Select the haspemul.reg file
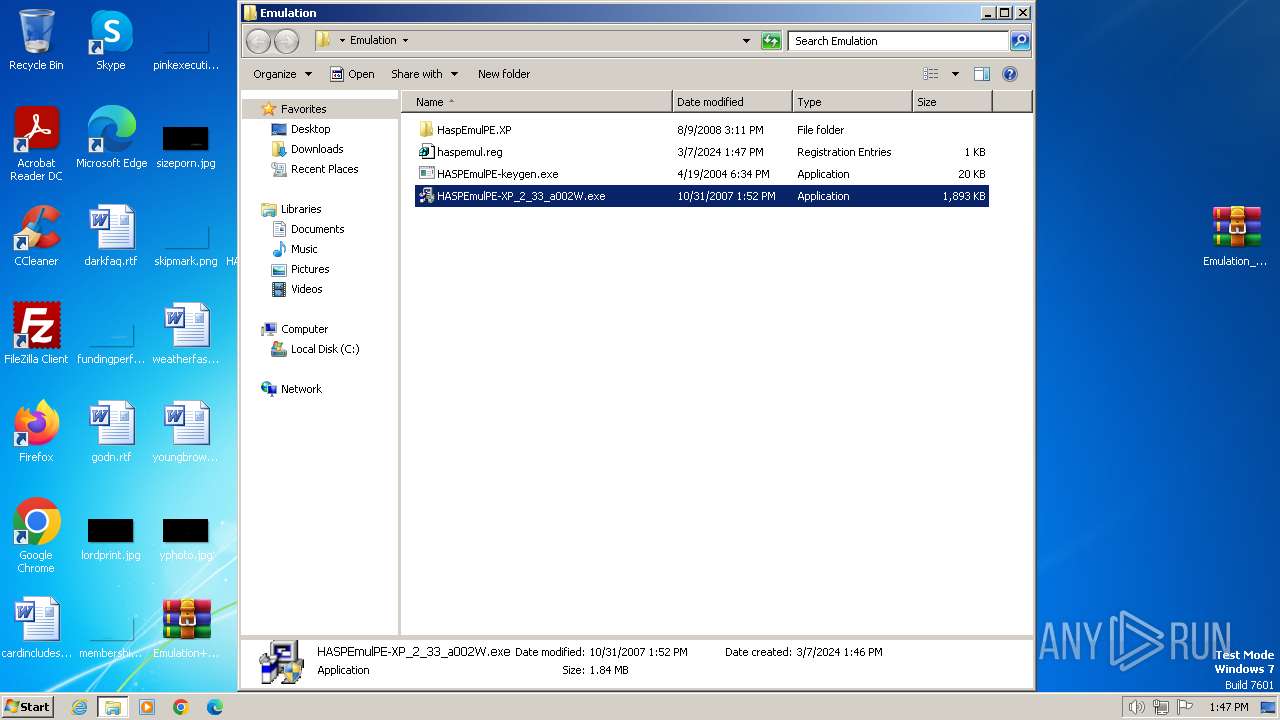 click(x=469, y=152)
